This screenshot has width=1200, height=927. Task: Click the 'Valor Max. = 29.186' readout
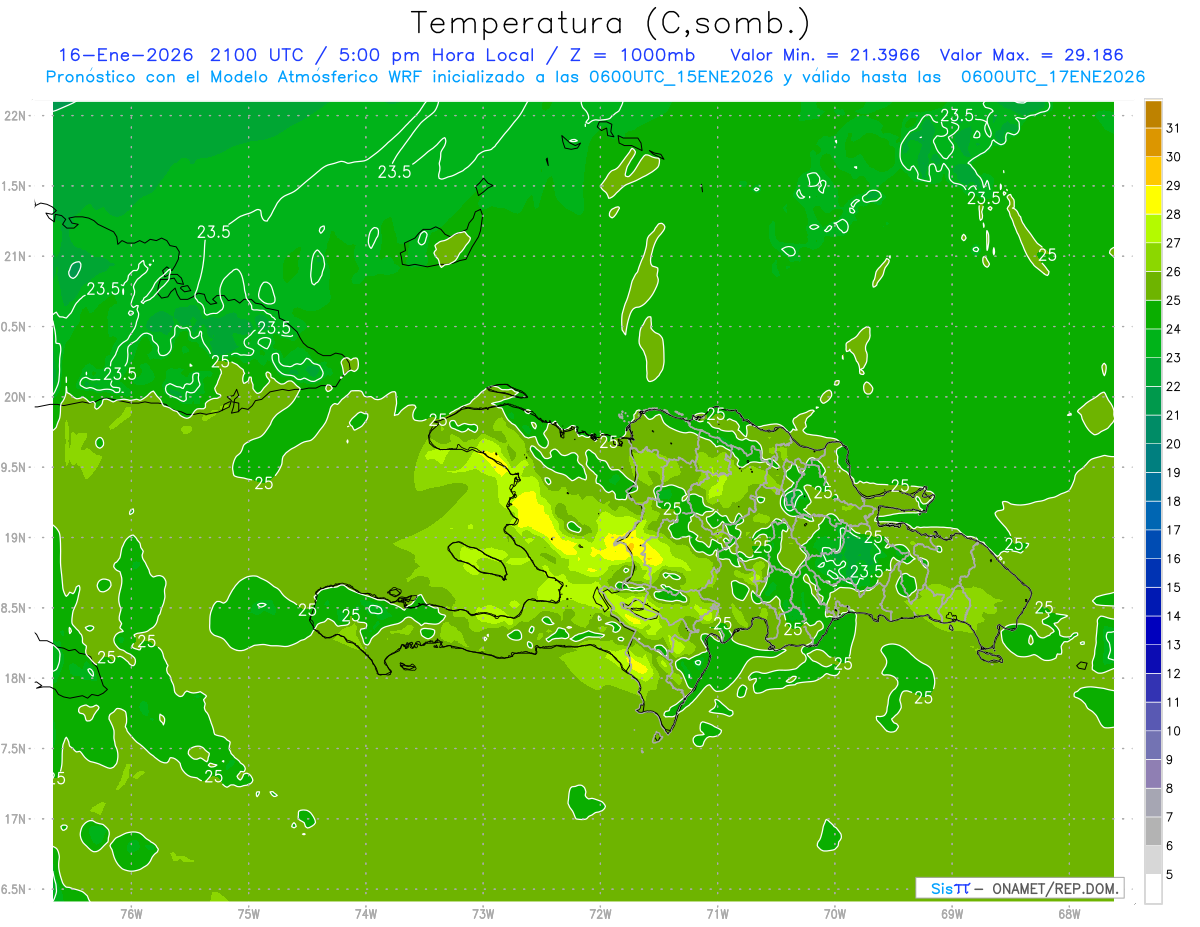(x=1032, y=55)
